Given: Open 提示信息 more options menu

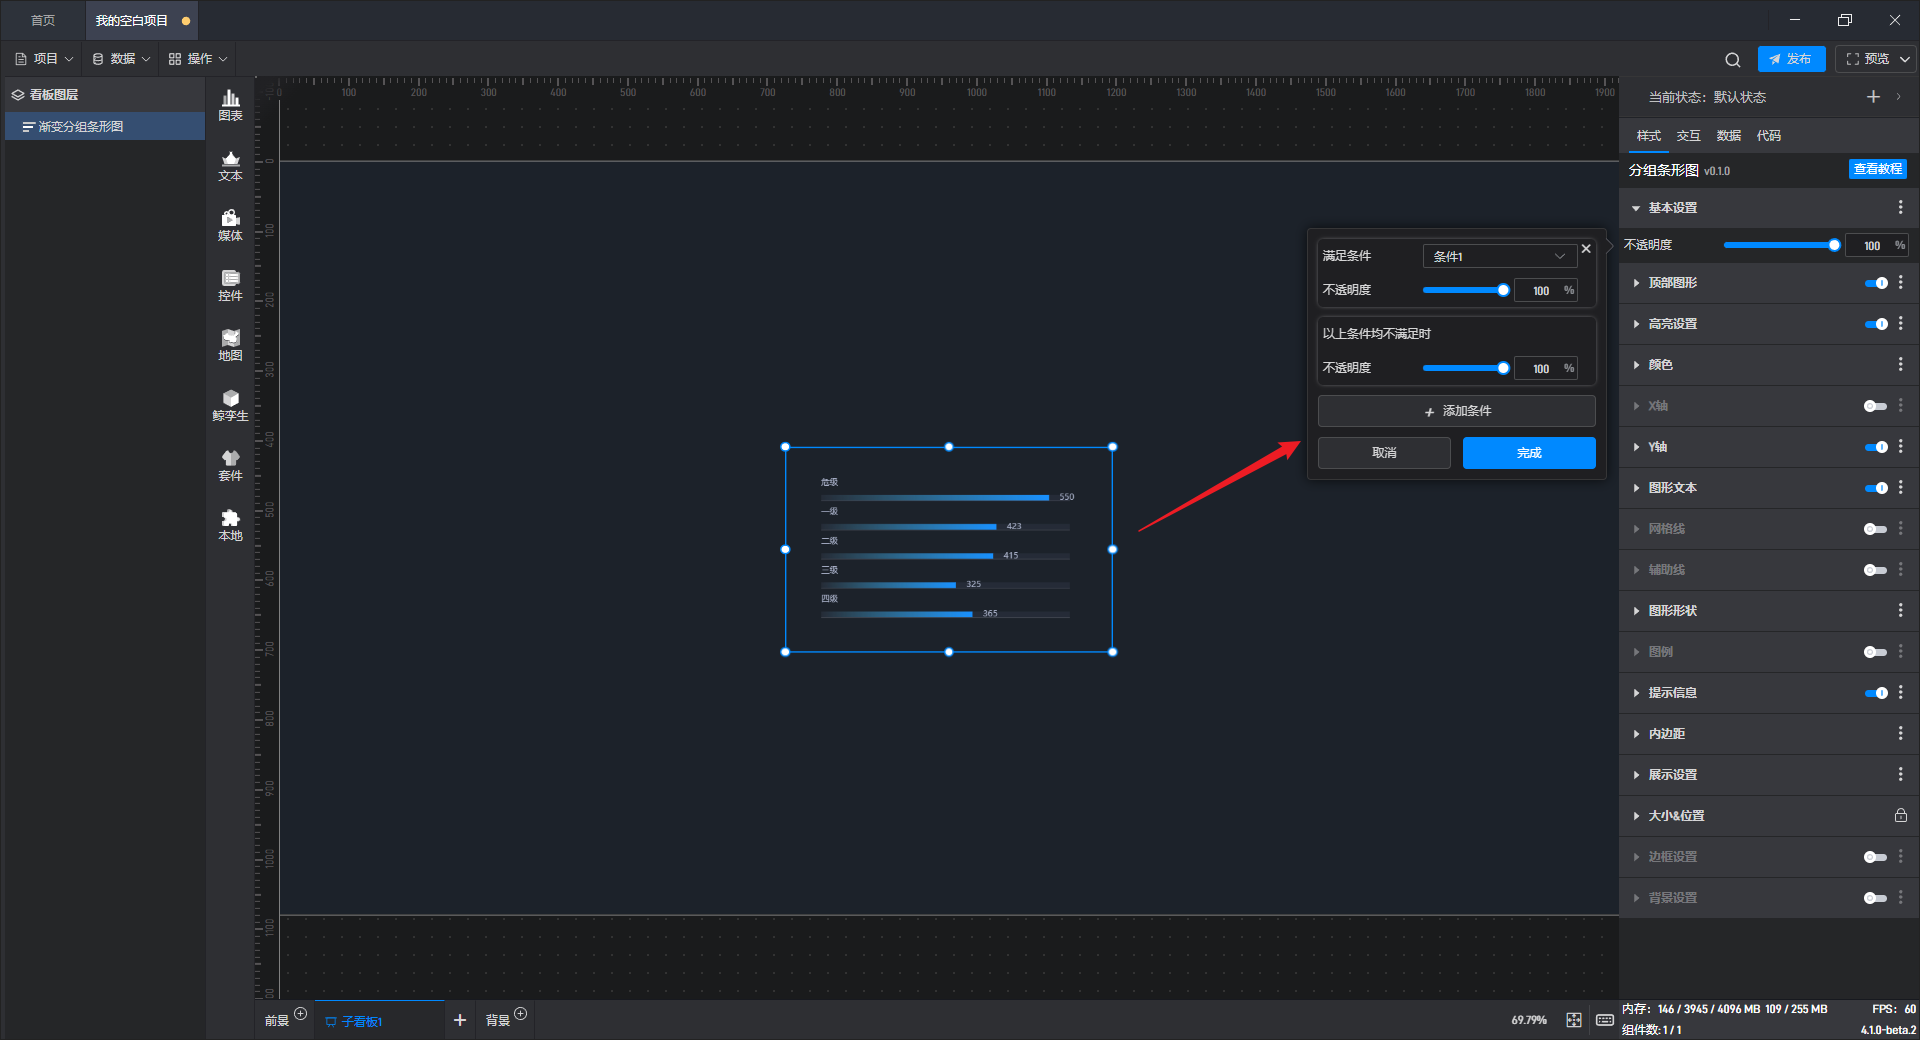Looking at the screenshot, I should tap(1900, 692).
